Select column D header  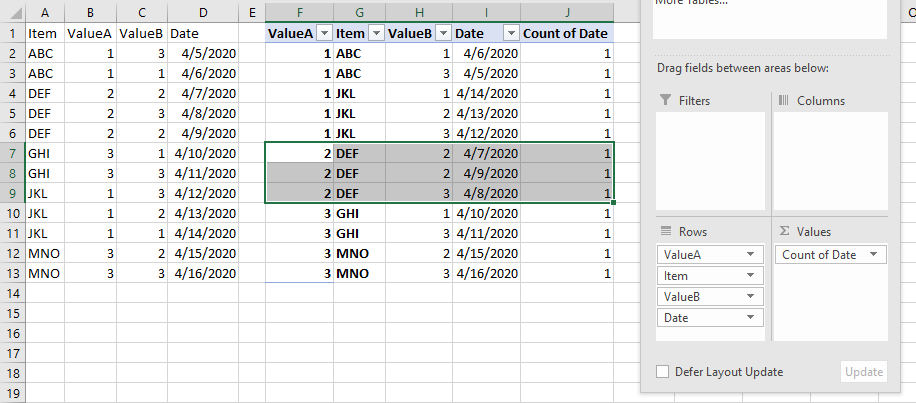[x=203, y=13]
